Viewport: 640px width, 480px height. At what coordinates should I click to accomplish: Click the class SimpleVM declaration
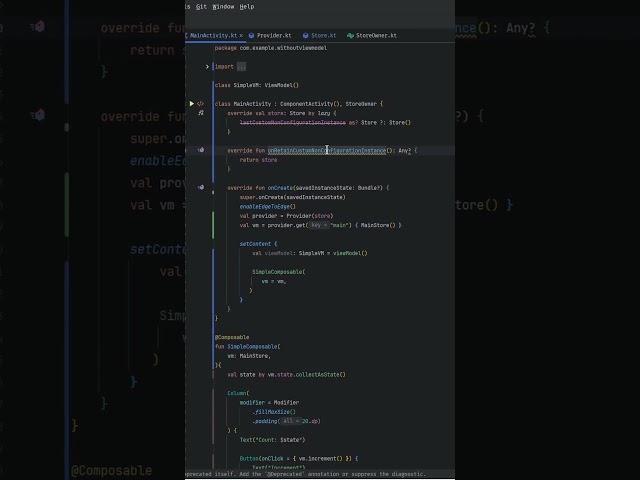[x=257, y=85]
